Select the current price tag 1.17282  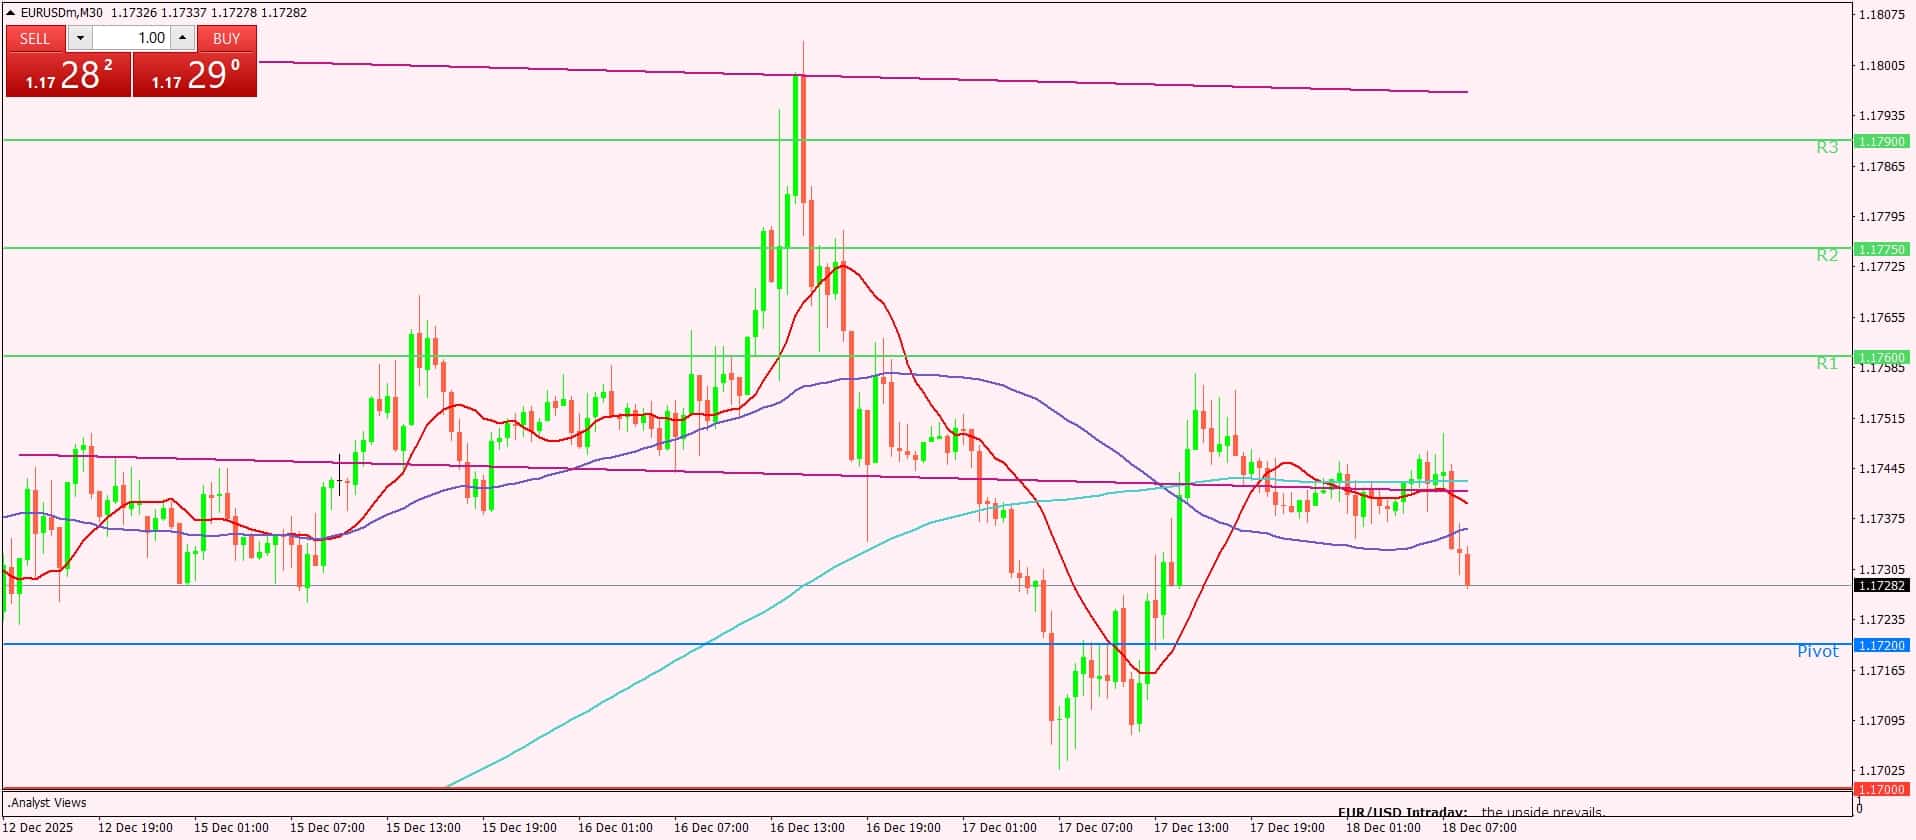click(x=1881, y=586)
